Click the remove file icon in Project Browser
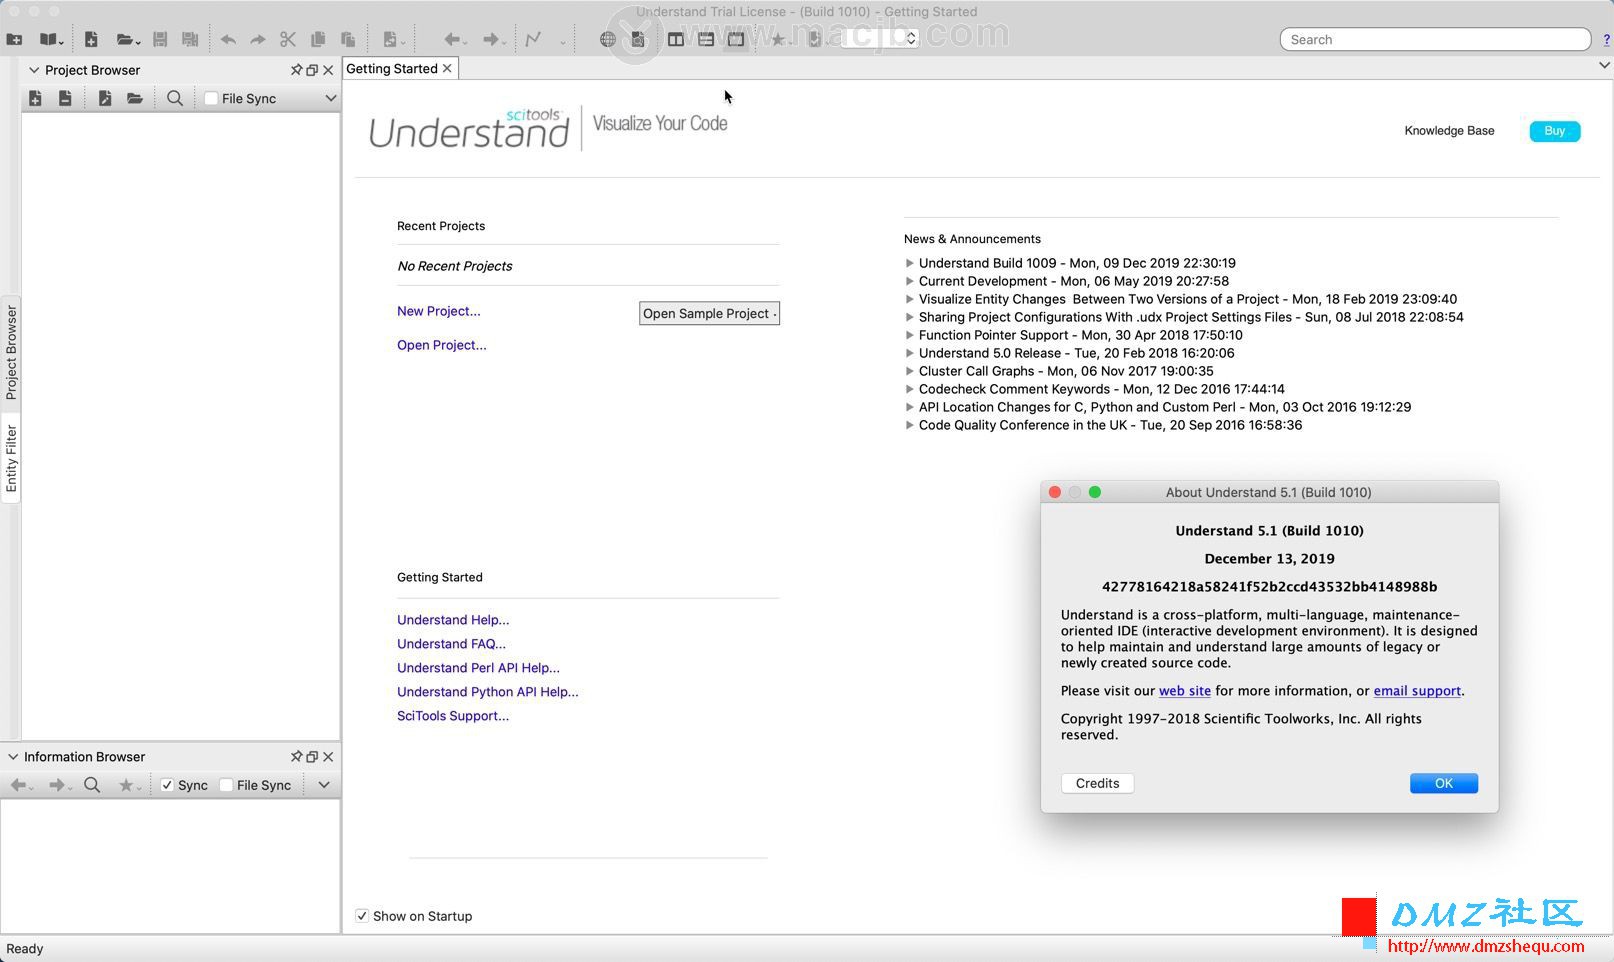 coord(65,98)
